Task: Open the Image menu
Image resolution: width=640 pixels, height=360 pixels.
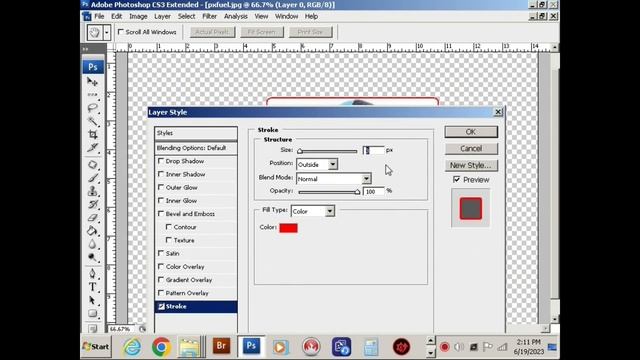Action: [138, 16]
